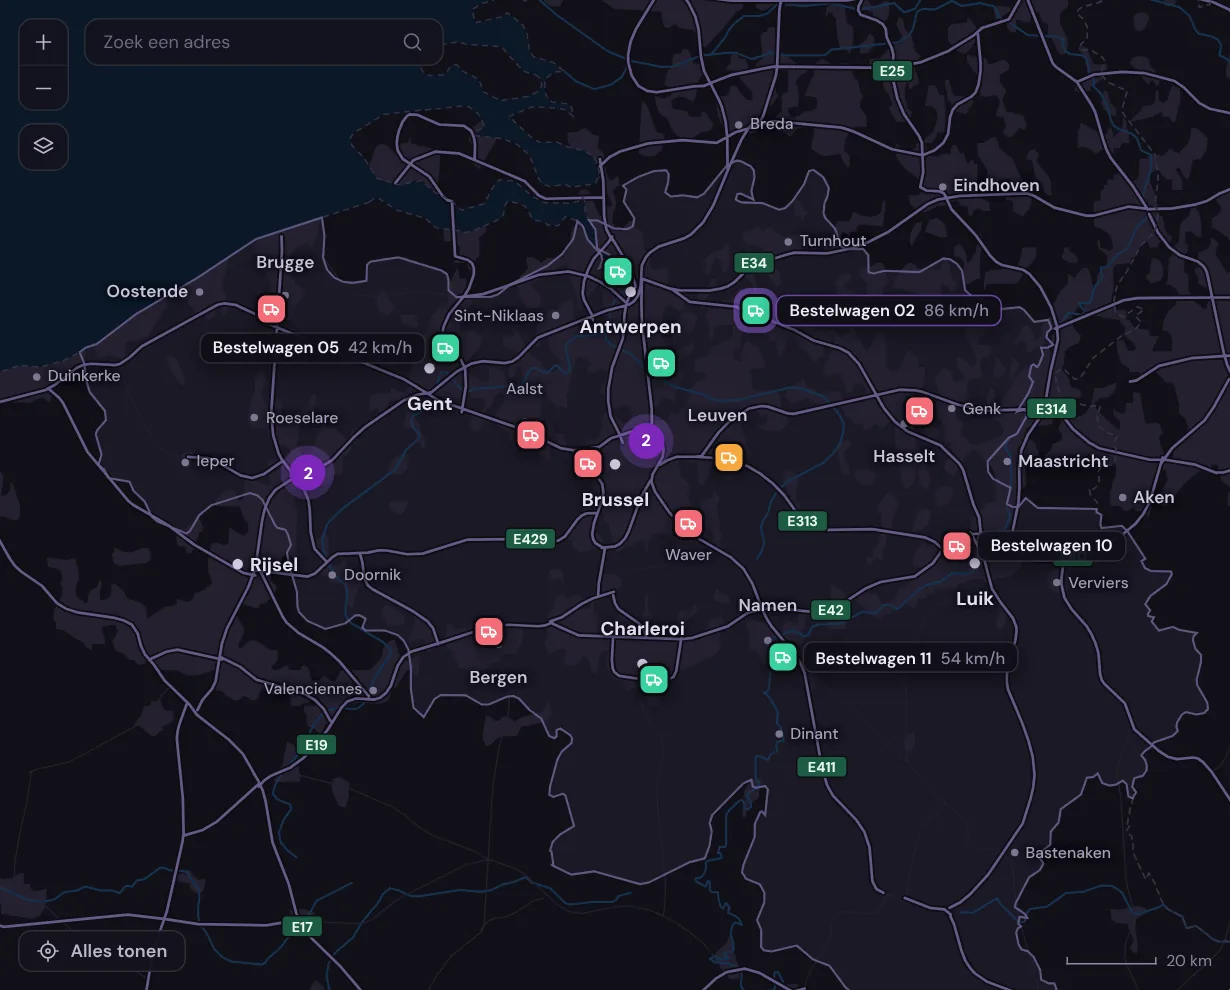Open the Bestelwagen 02 86 km/h label
This screenshot has height=990, width=1230.
888,311
